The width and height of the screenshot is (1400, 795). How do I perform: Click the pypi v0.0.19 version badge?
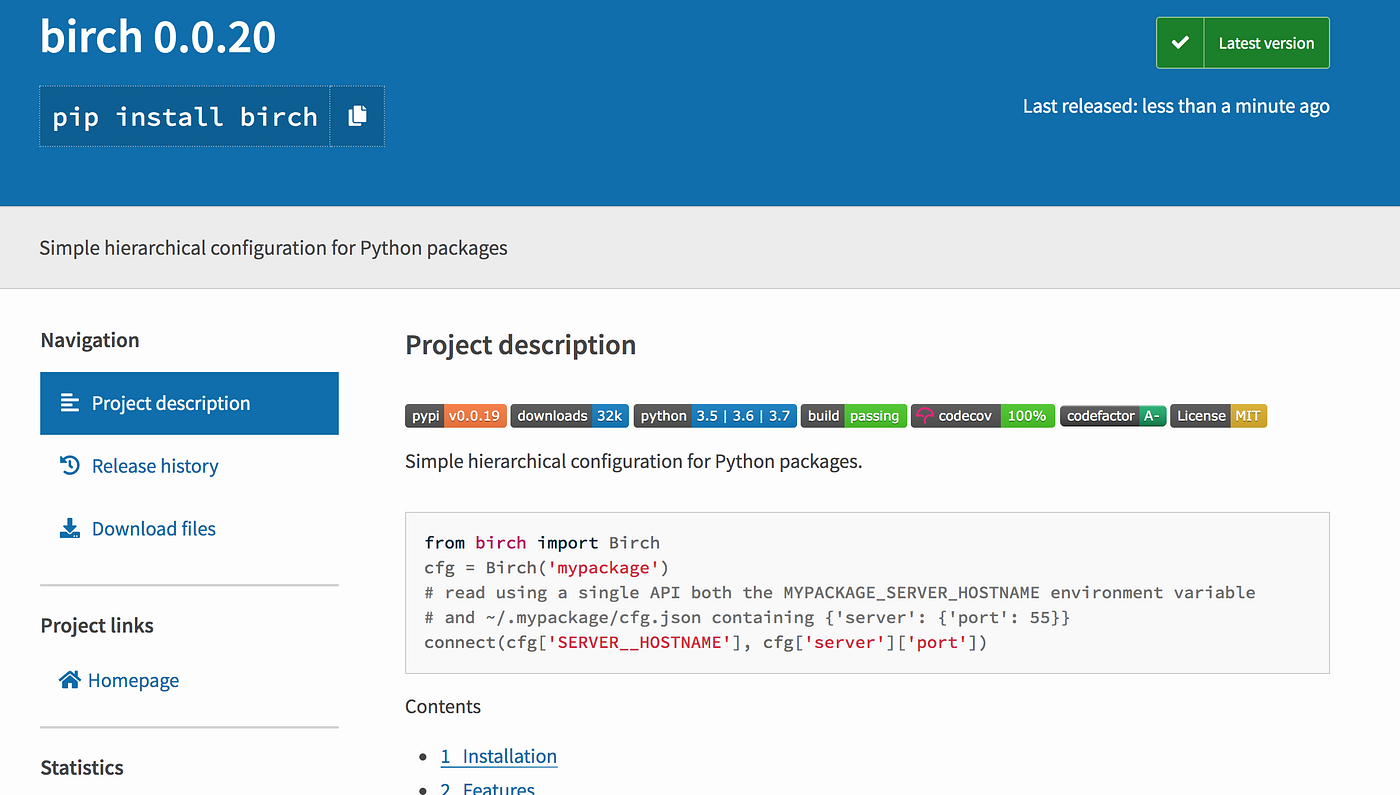click(x=456, y=416)
